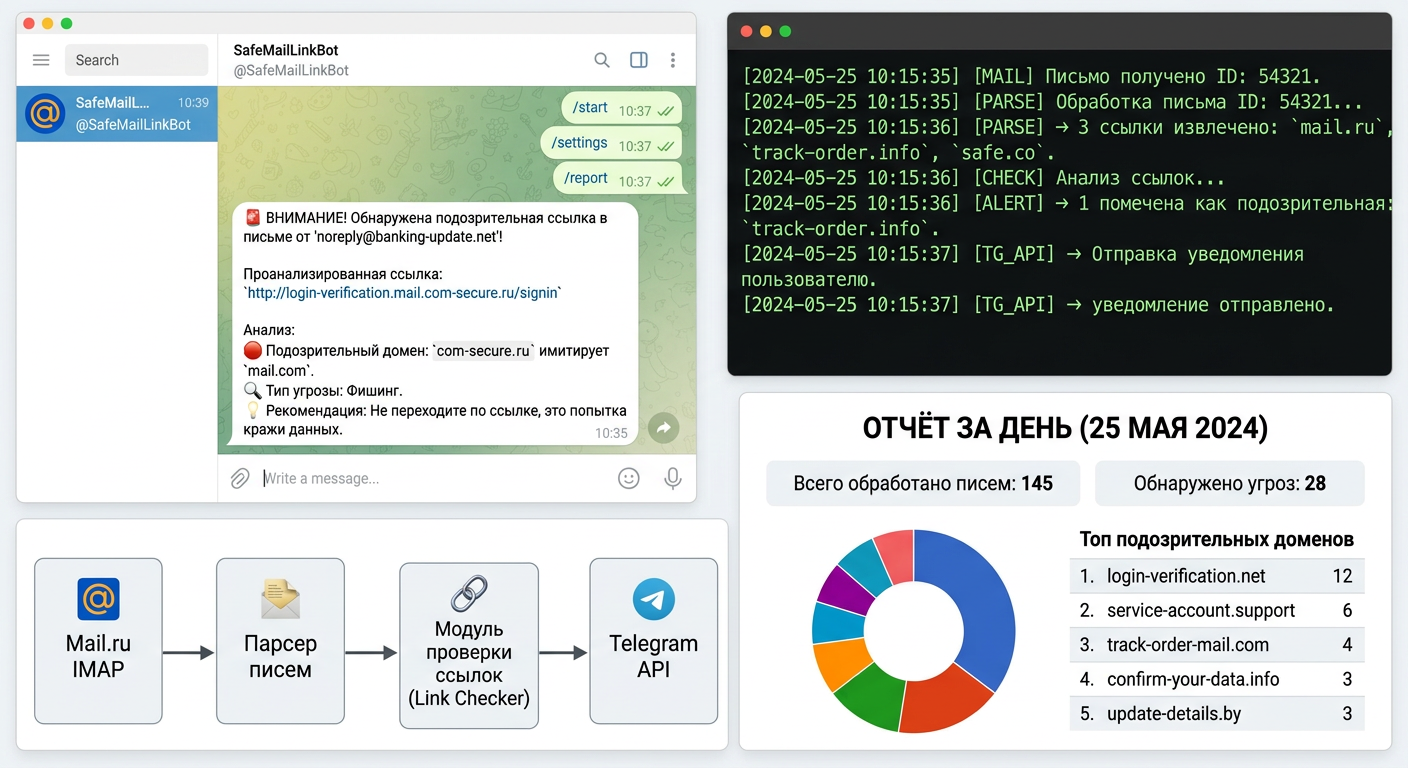Click the /start command message
The width and height of the screenshot is (1408, 768).
(620, 108)
